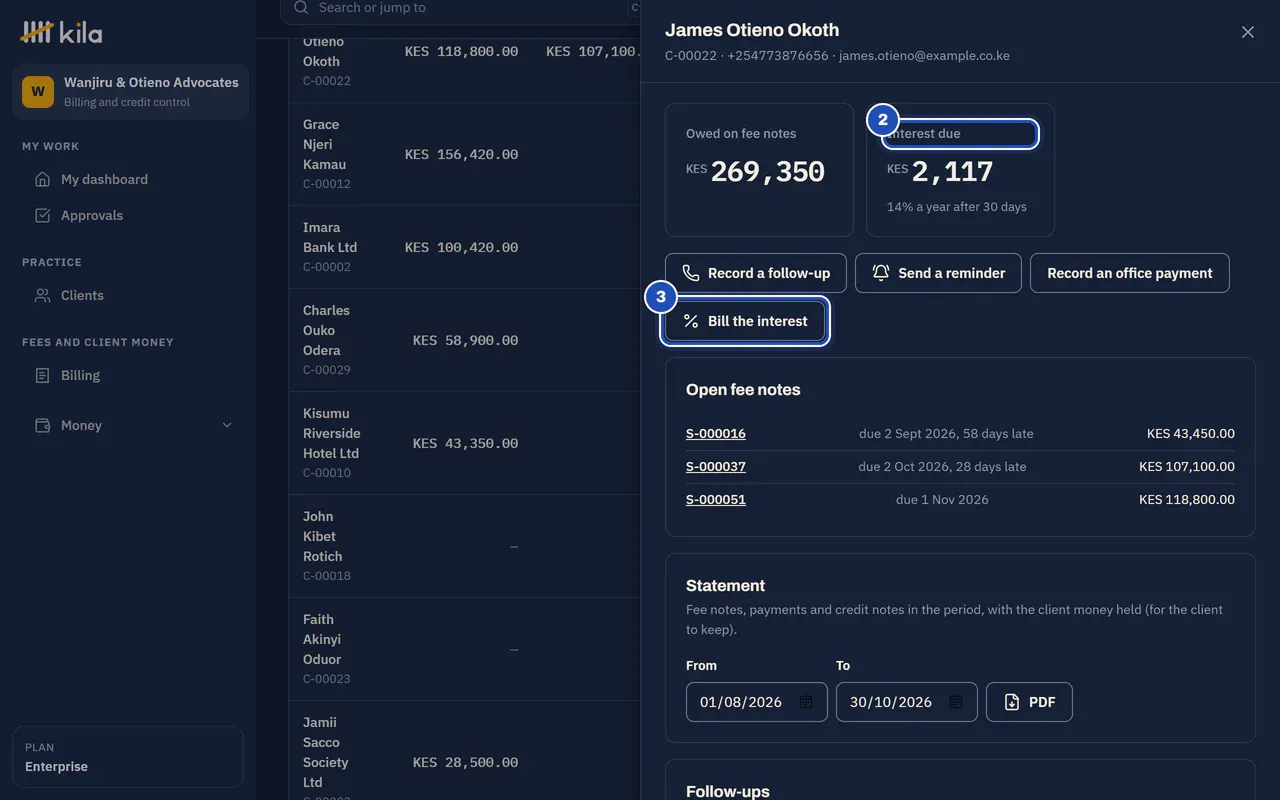Viewport: 1280px width, 800px height.
Task: Select the Charles Ouko Odera client row
Action: coord(464,340)
